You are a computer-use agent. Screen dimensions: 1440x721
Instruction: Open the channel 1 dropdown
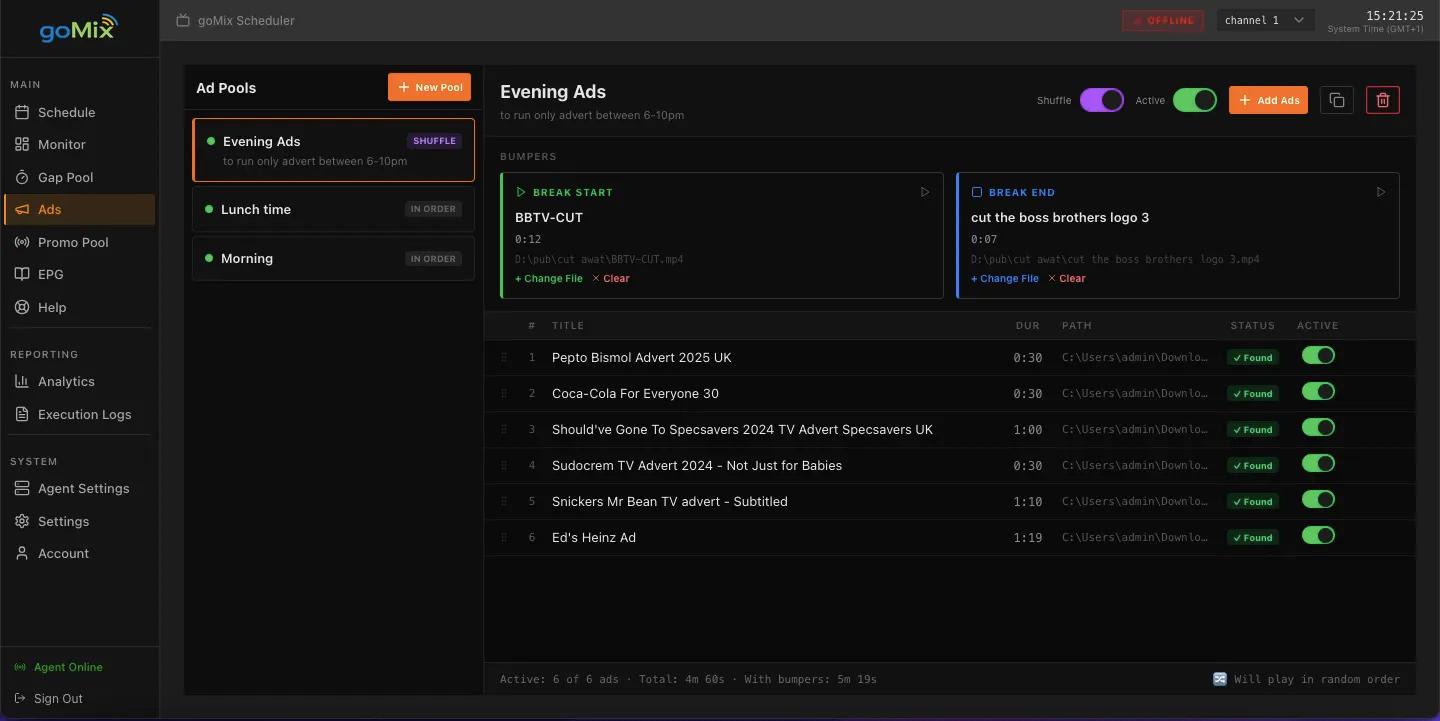click(x=1265, y=20)
